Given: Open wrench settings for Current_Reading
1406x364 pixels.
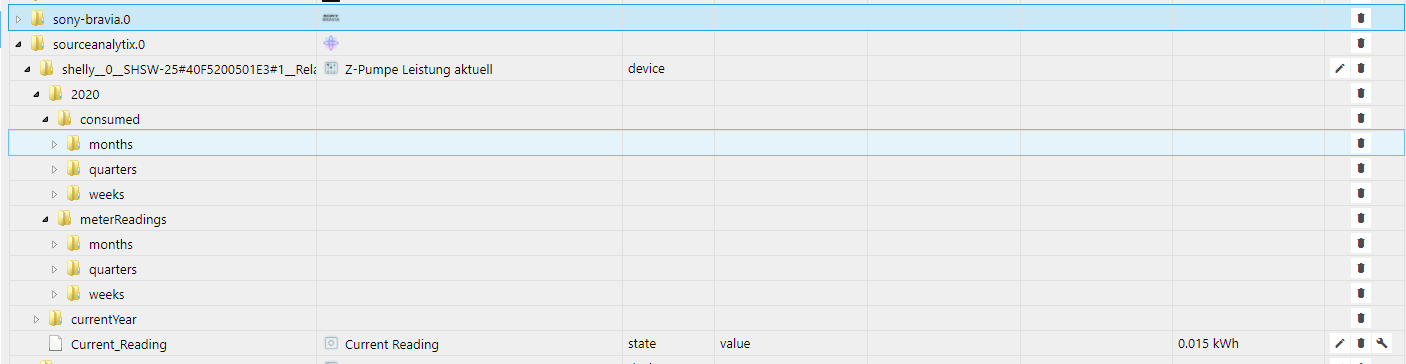Looking at the screenshot, I should (x=1380, y=344).
